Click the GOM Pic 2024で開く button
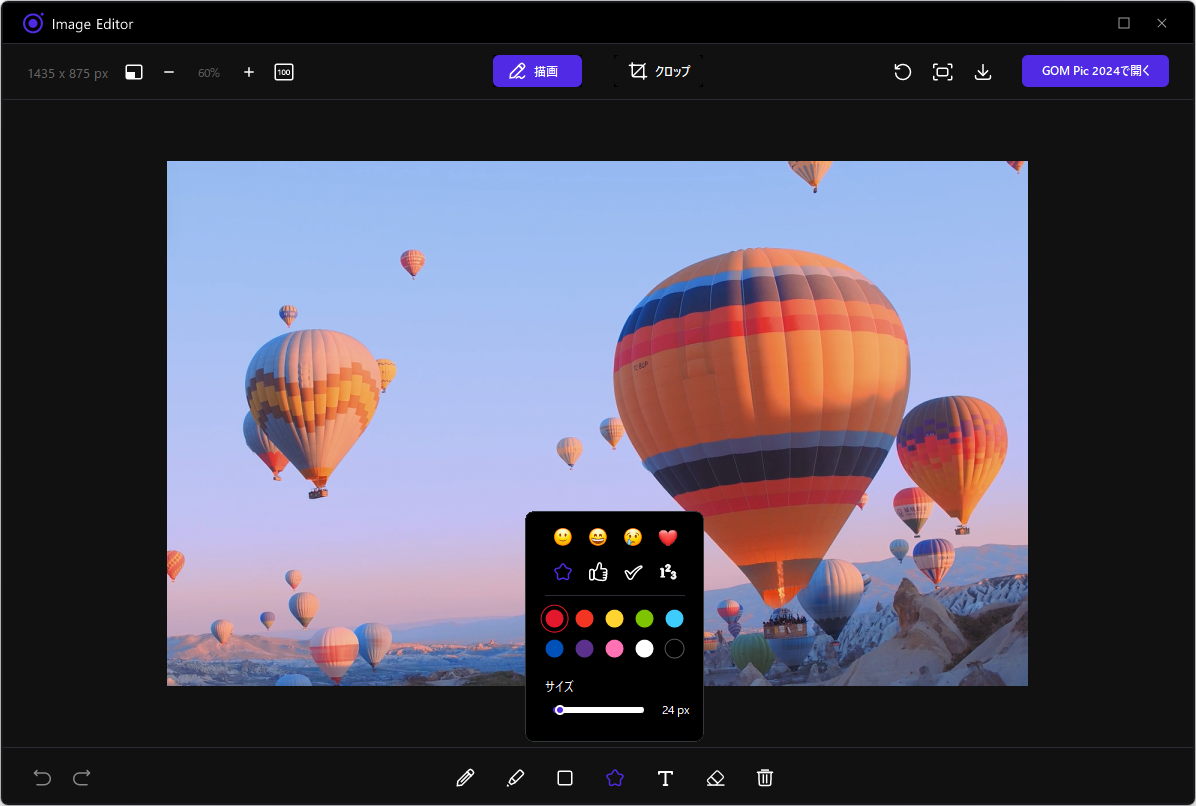This screenshot has width=1196, height=806. (x=1095, y=71)
